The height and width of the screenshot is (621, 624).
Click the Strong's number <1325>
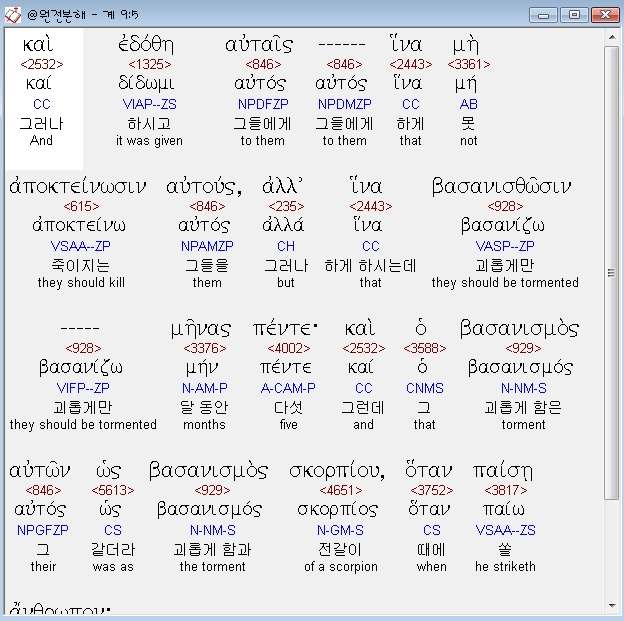point(150,64)
